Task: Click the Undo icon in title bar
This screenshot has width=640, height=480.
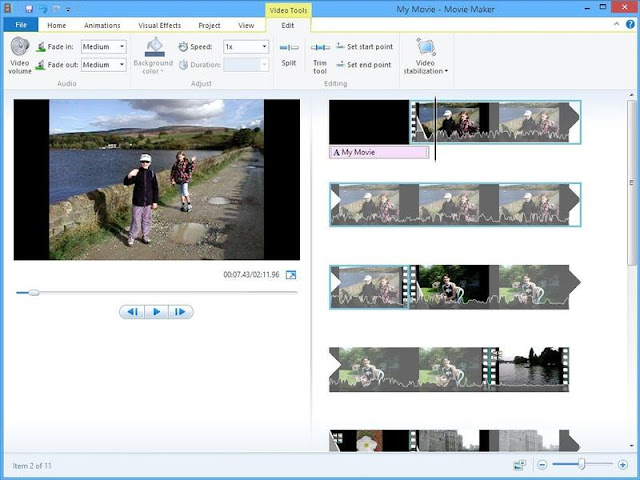Action: point(42,9)
